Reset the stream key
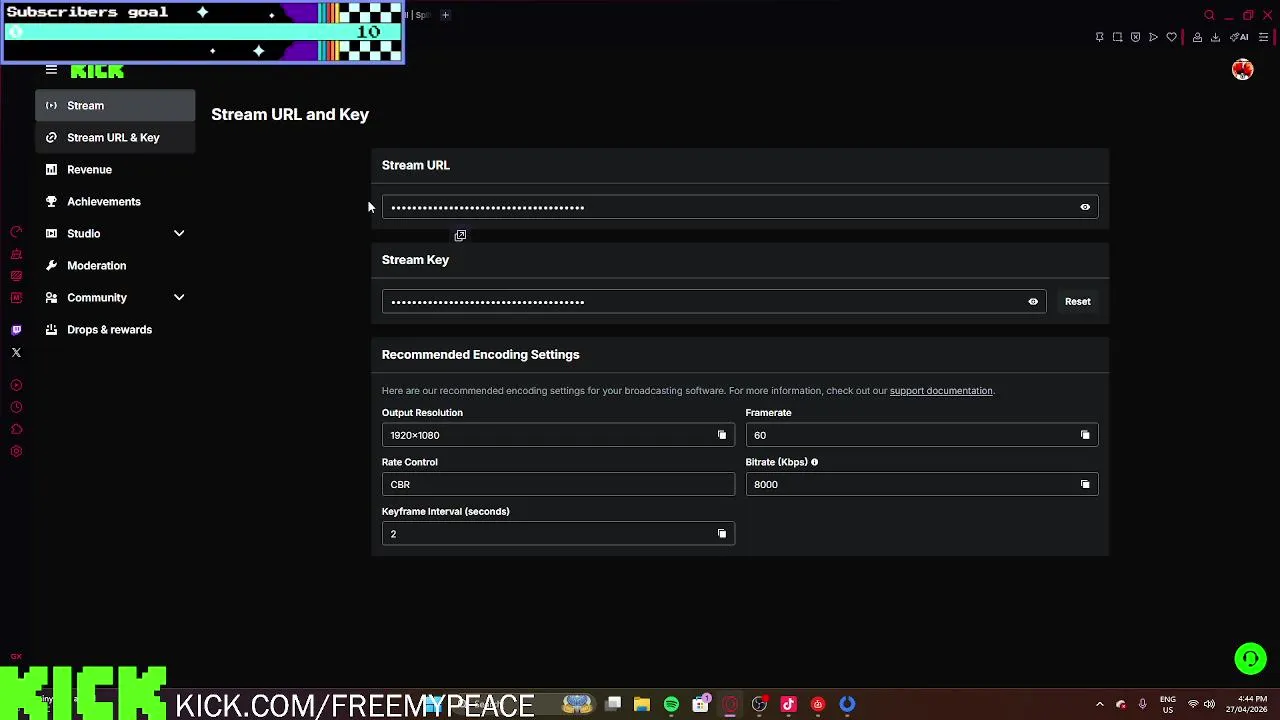This screenshot has height=720, width=1280. [x=1077, y=301]
